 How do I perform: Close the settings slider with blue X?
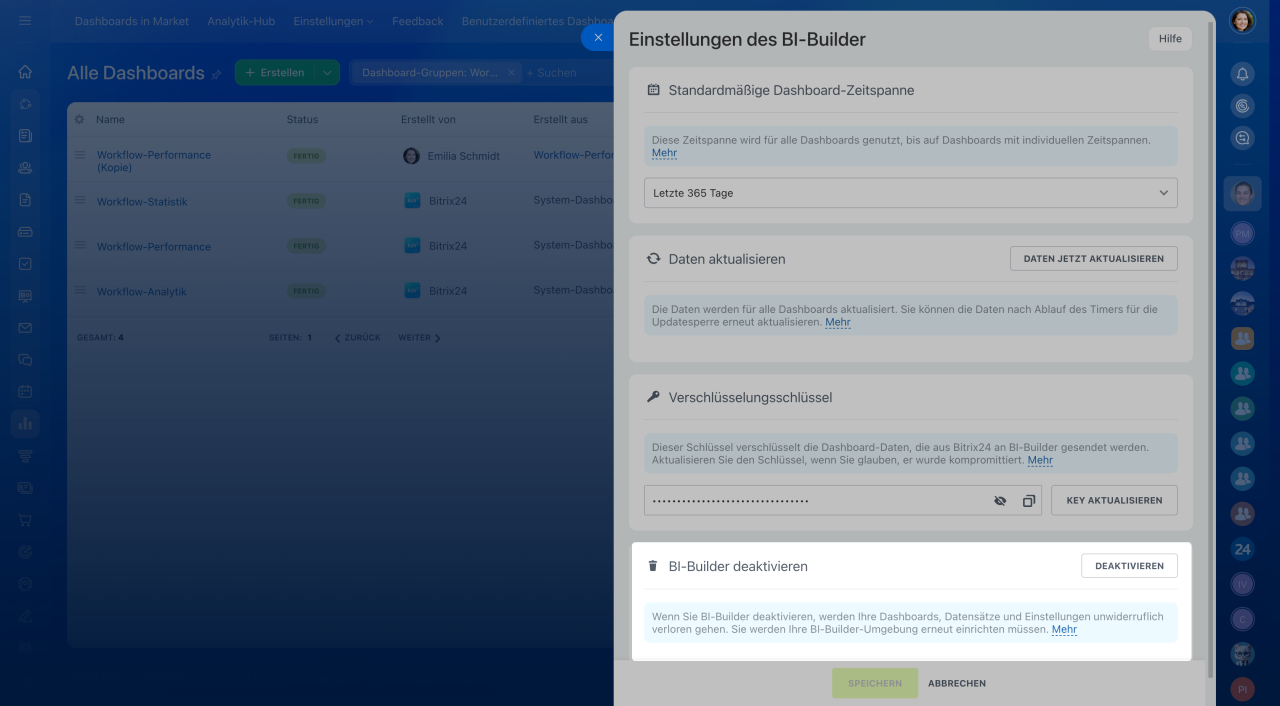tap(598, 37)
